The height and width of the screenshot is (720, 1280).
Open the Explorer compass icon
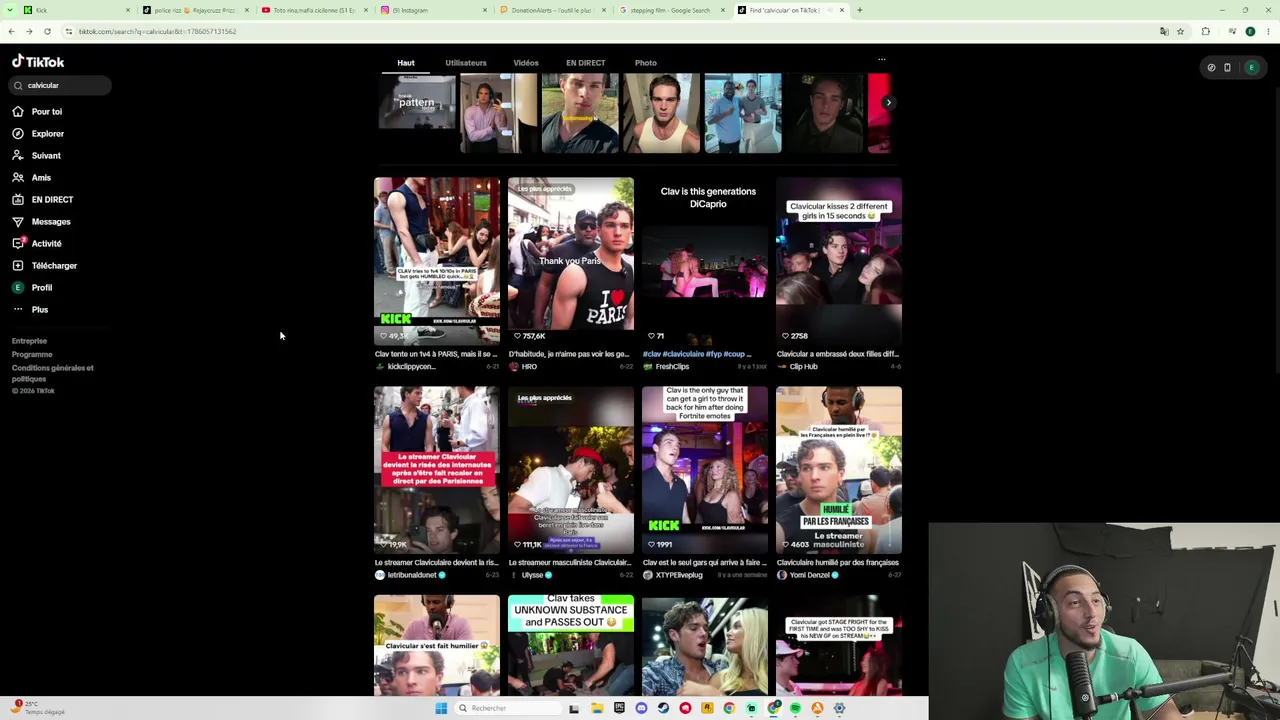pos(18,134)
